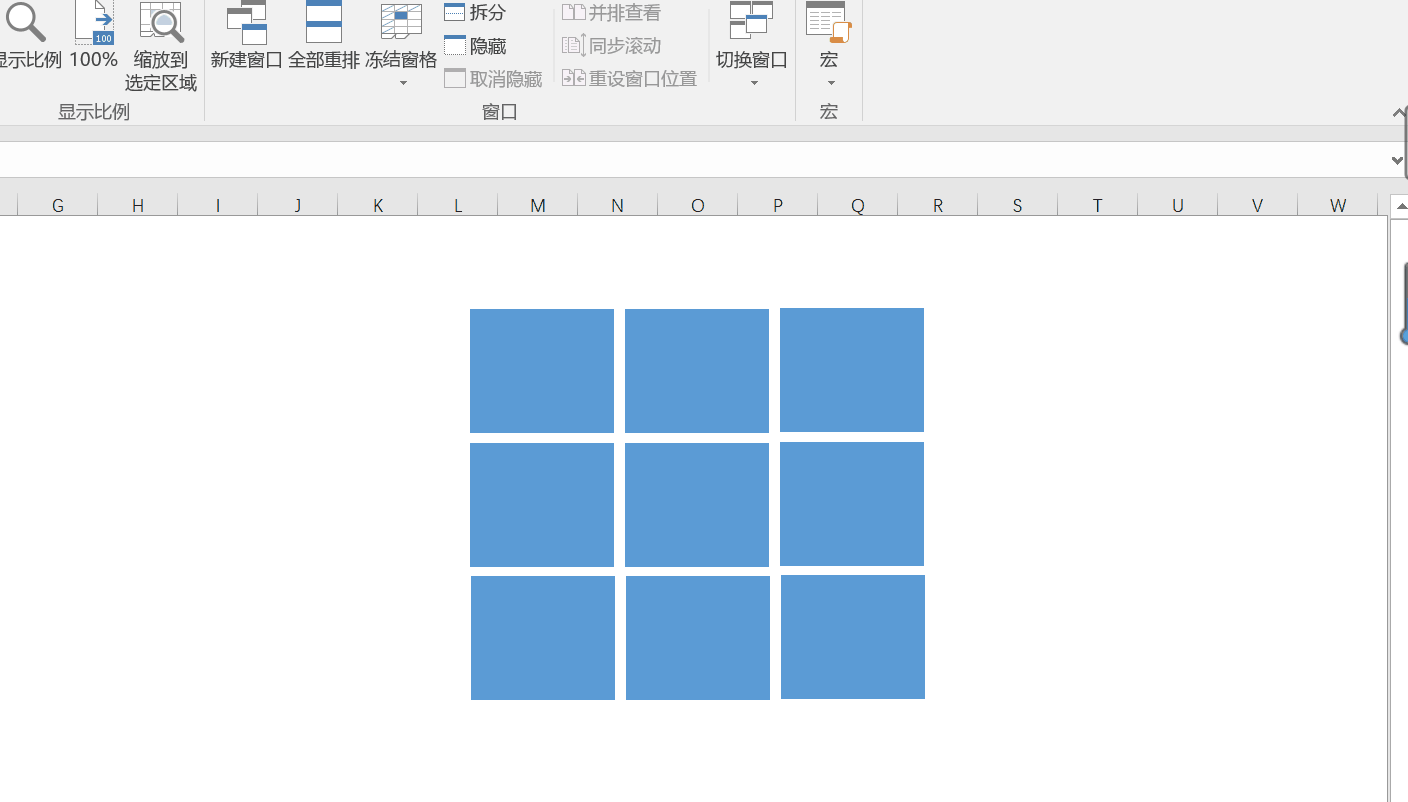
Task: Select column N header
Action: (x=618, y=205)
